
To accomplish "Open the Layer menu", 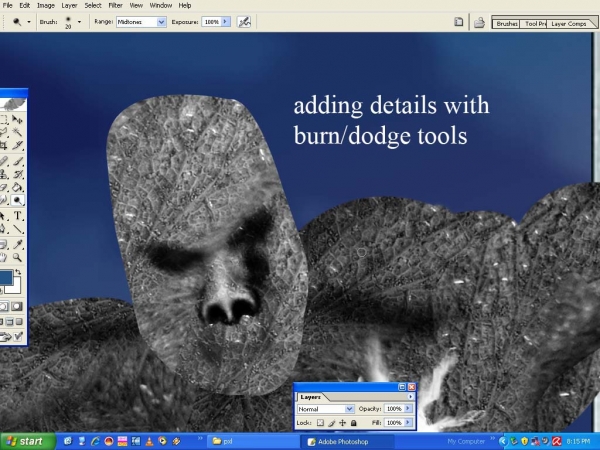I will (69, 5).
